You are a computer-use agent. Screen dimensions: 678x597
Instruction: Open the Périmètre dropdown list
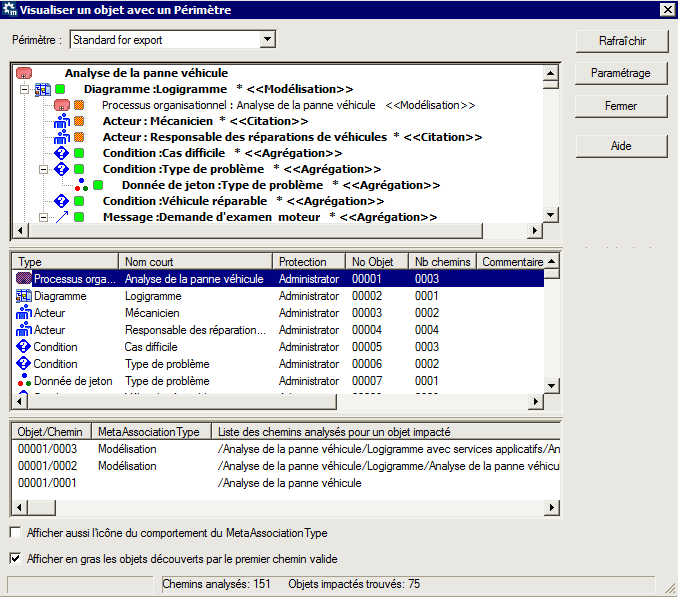coord(266,40)
